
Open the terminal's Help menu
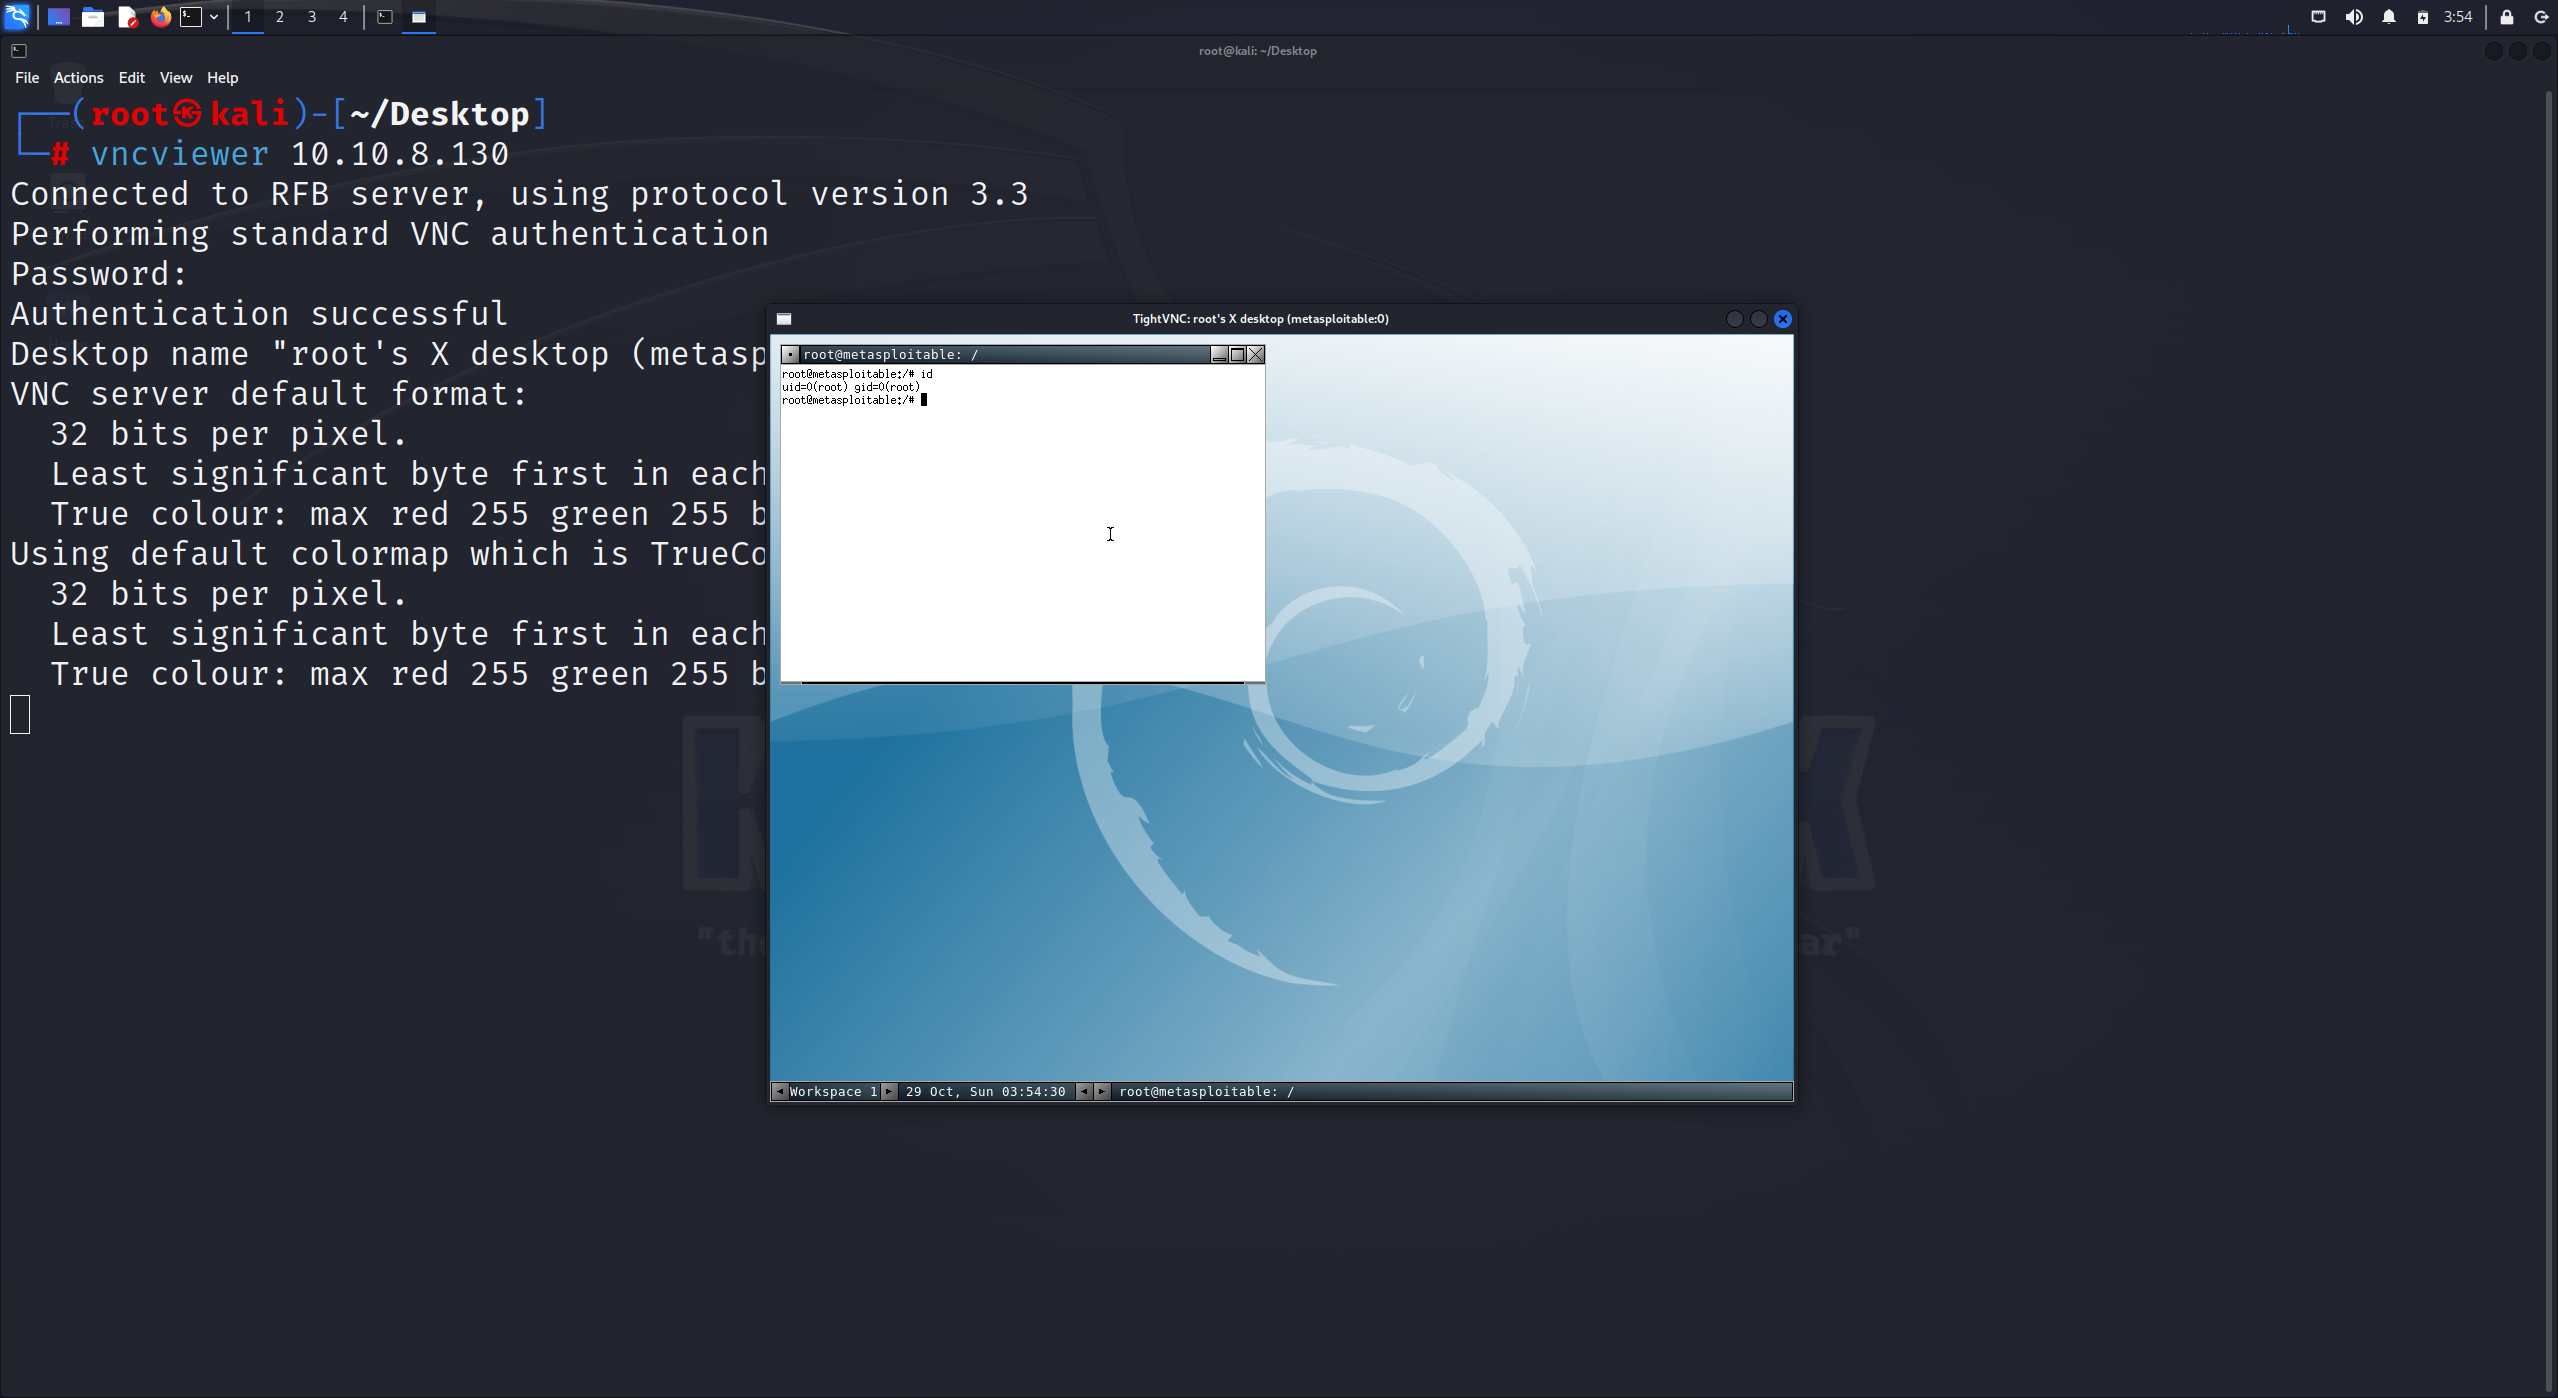click(x=223, y=78)
